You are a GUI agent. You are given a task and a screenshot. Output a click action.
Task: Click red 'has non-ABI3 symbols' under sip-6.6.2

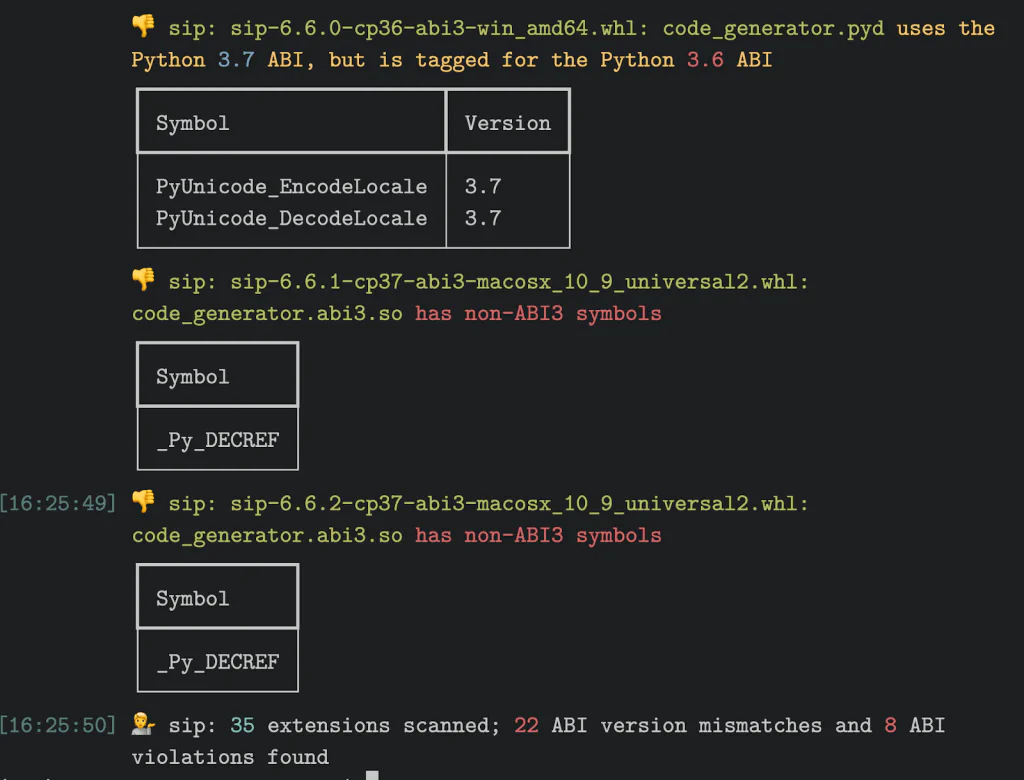click(538, 536)
